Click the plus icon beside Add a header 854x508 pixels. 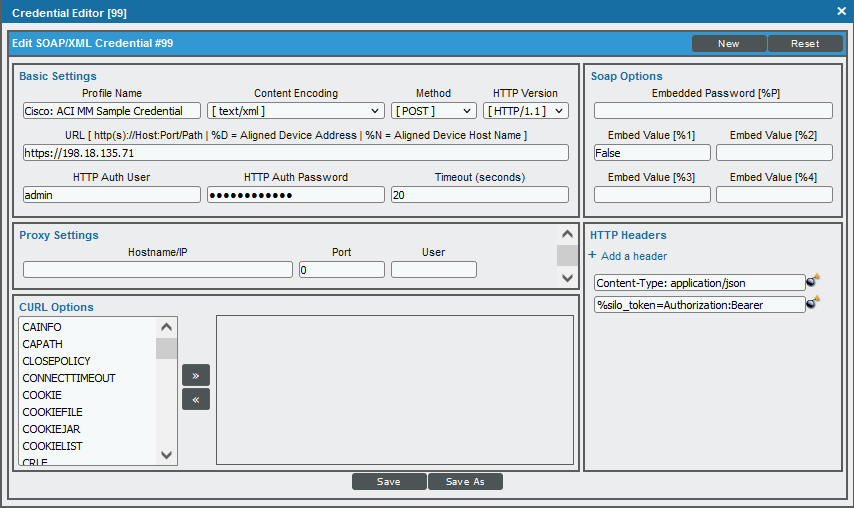click(593, 255)
